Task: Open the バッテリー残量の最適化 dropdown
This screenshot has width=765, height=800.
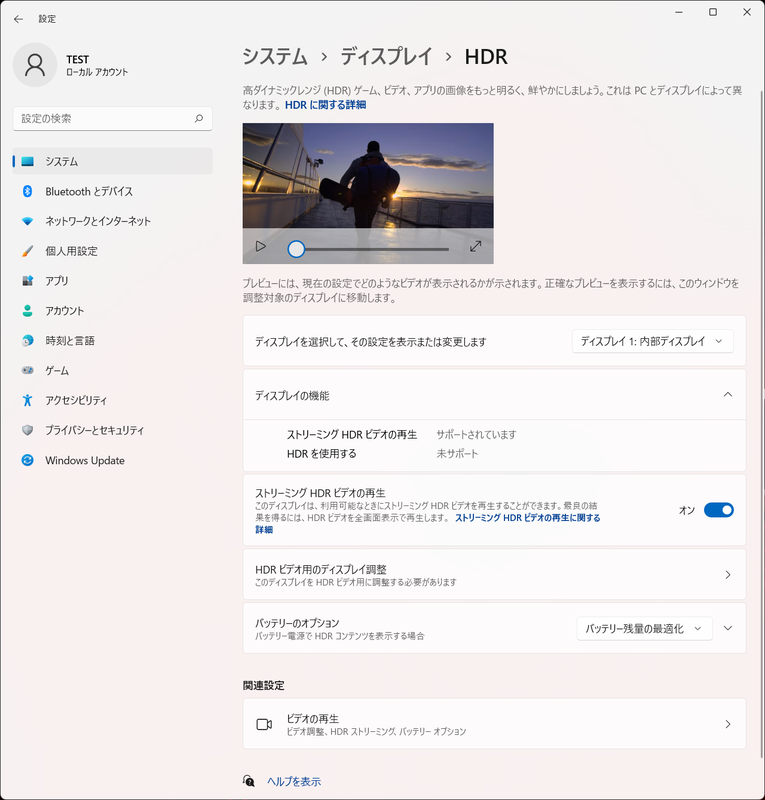Action: (644, 629)
